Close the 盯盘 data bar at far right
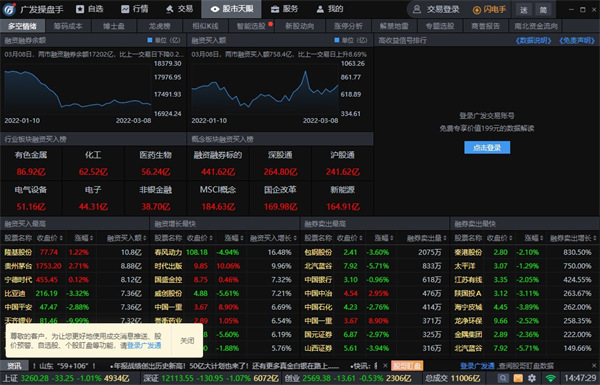This screenshot has width=600, height=385. pos(594,365)
